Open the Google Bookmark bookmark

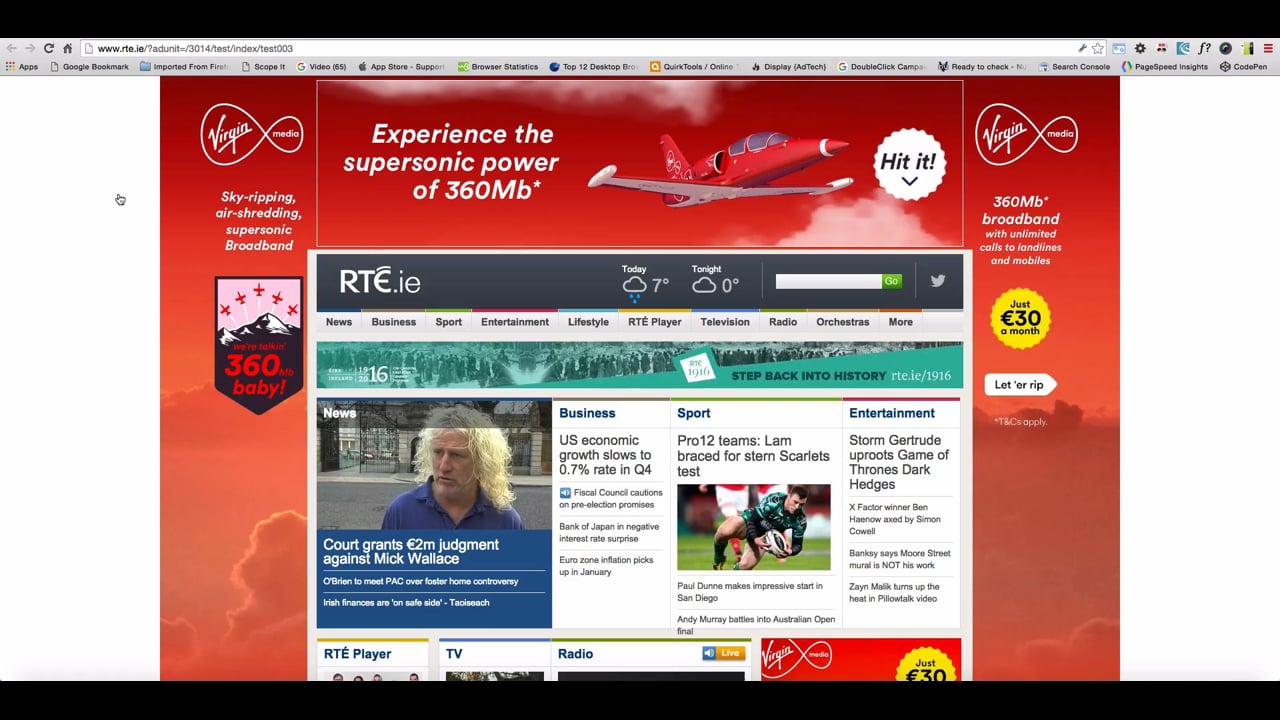click(89, 67)
